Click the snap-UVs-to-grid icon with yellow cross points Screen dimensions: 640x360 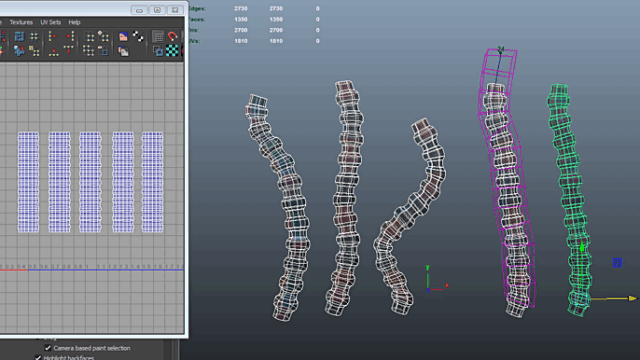tap(34, 37)
